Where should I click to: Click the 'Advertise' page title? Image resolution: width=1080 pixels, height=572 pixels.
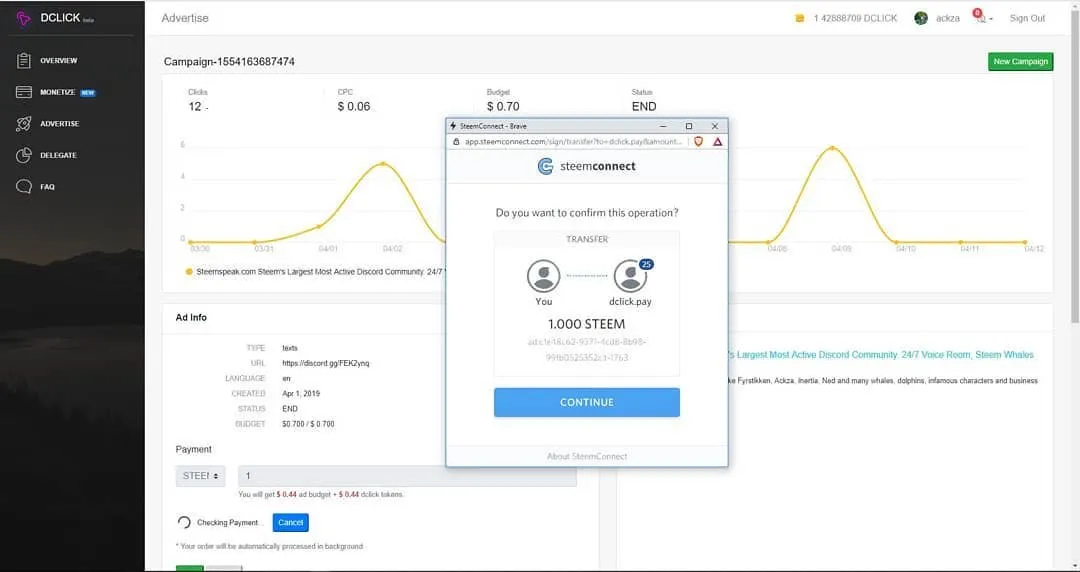point(185,19)
